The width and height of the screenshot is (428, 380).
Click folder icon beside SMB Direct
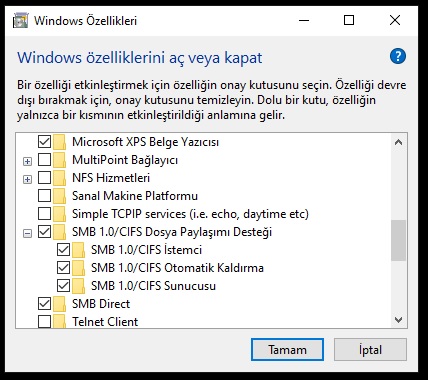click(x=59, y=304)
